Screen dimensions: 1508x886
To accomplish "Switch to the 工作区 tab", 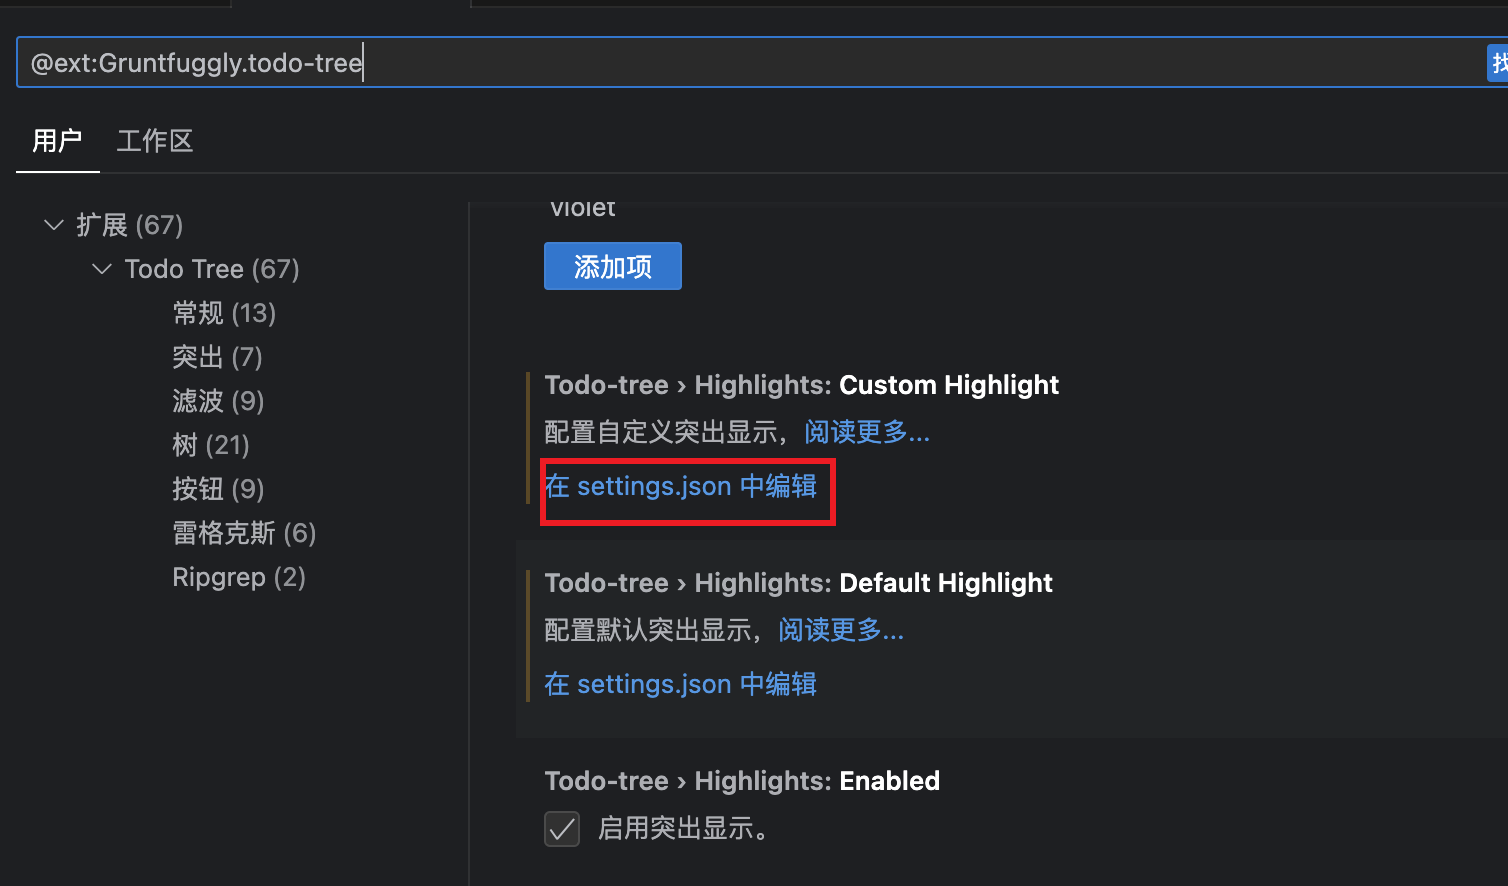I will pos(154,141).
